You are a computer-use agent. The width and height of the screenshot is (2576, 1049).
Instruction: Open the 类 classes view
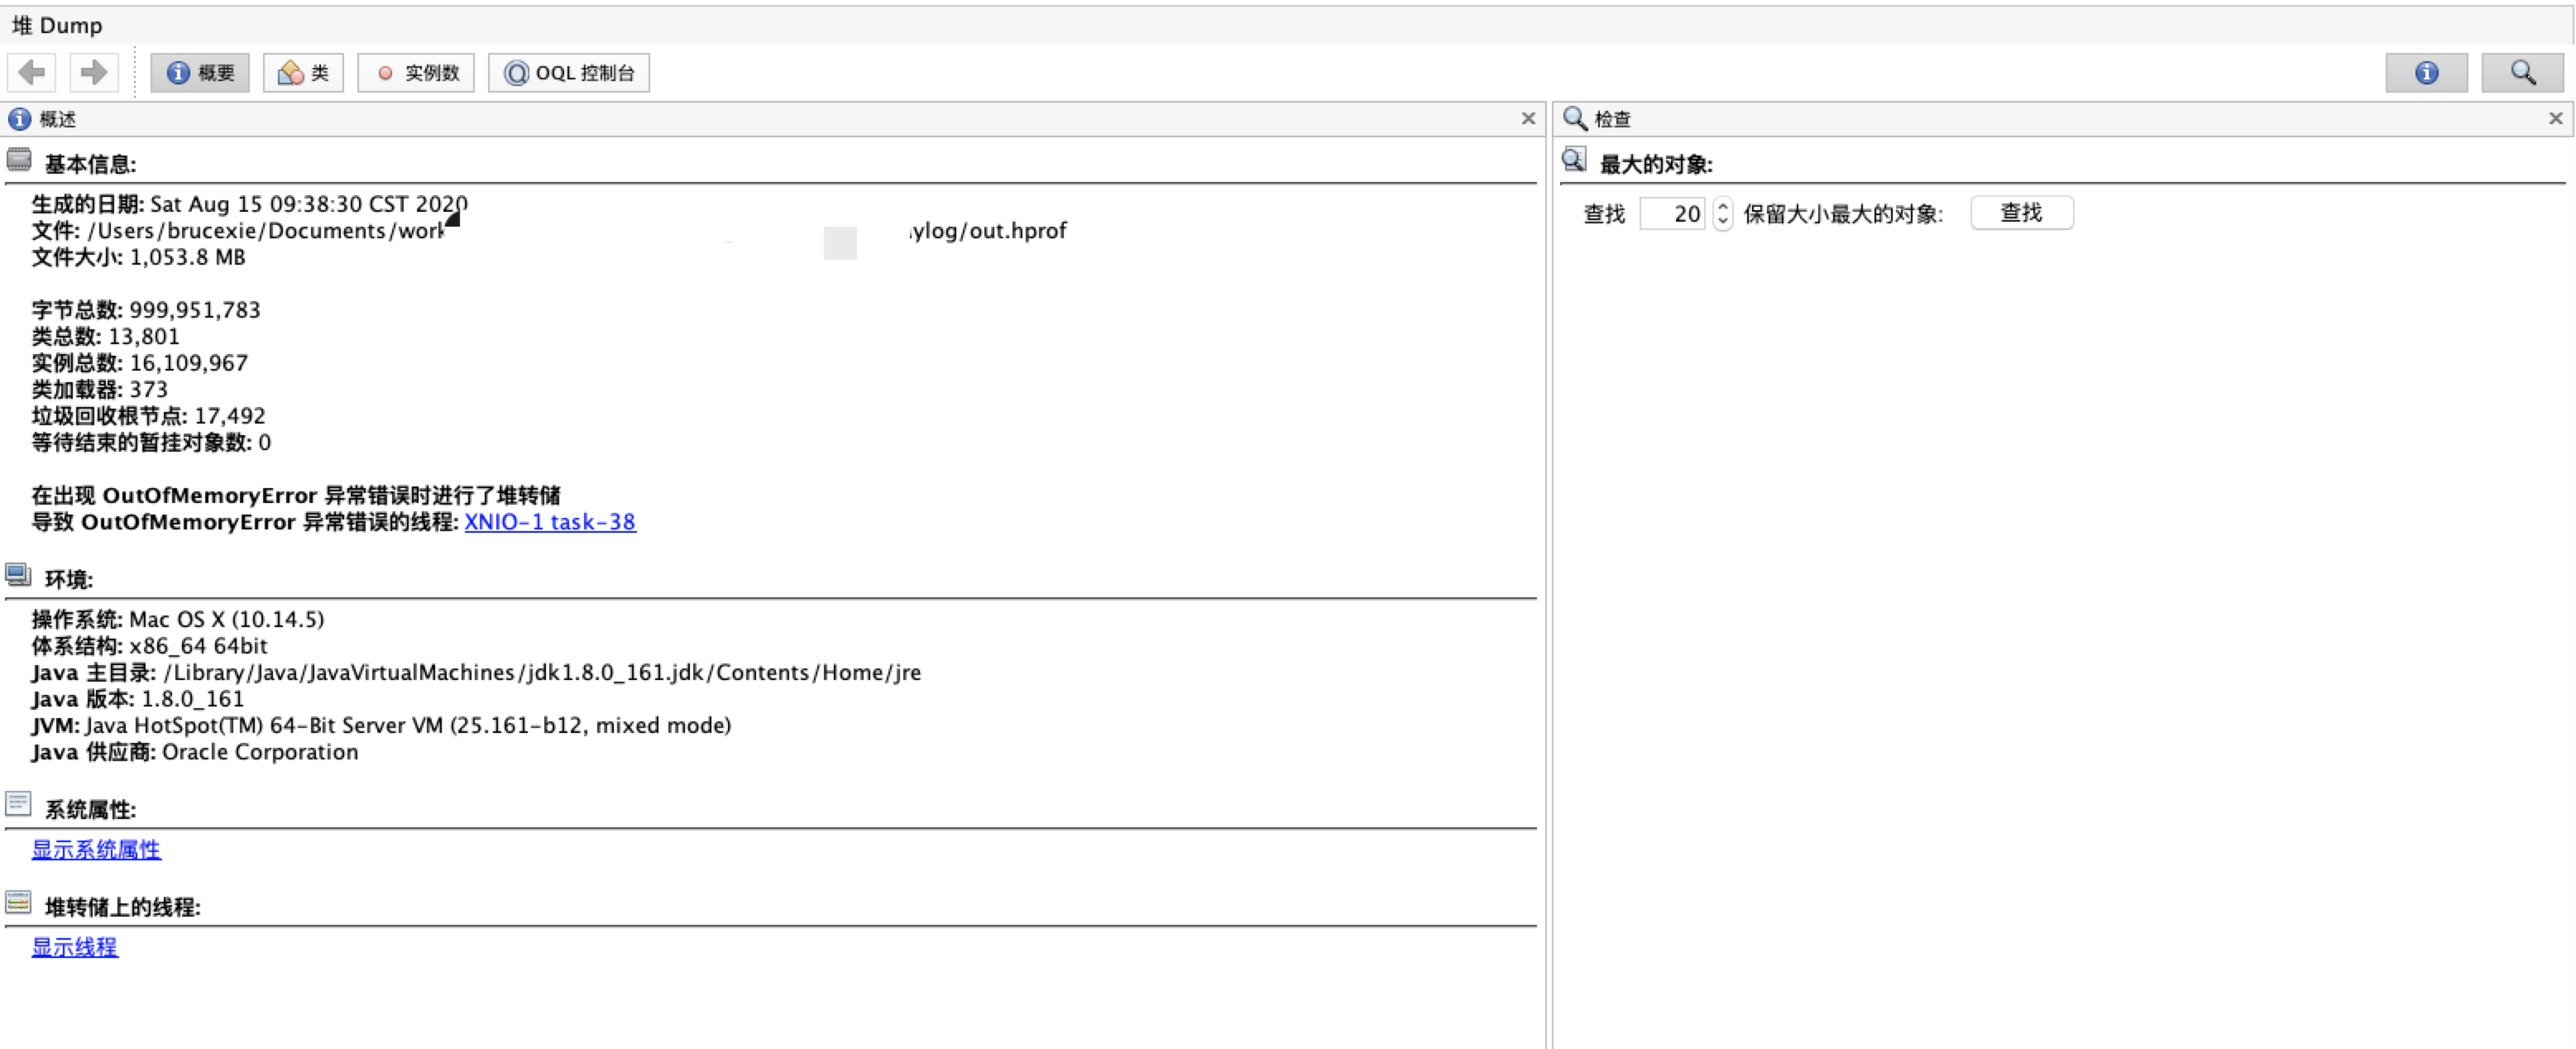click(303, 73)
